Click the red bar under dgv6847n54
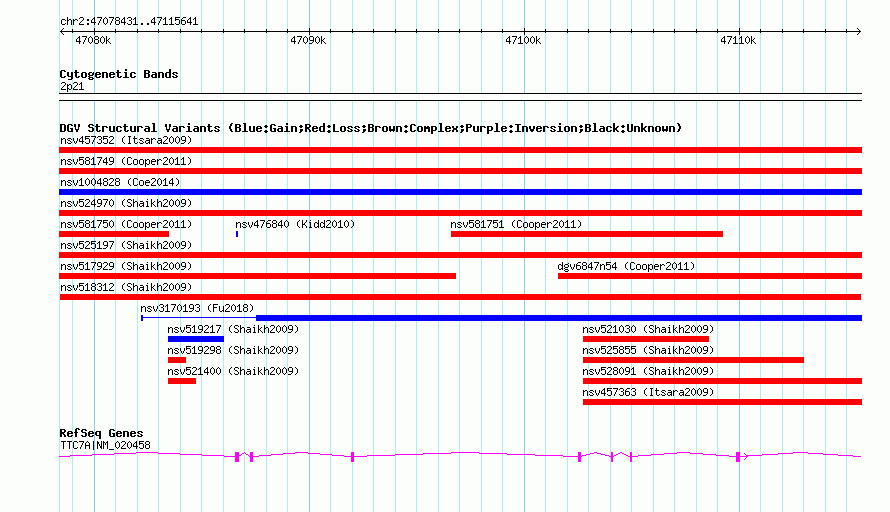The width and height of the screenshot is (890, 512). pyautogui.click(x=710, y=276)
